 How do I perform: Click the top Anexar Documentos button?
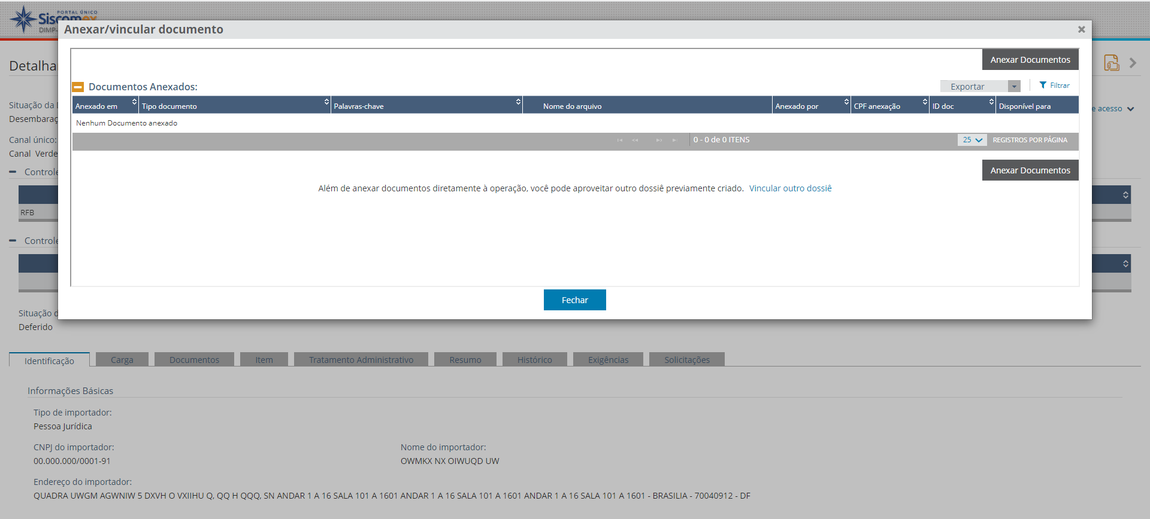pyautogui.click(x=1030, y=59)
